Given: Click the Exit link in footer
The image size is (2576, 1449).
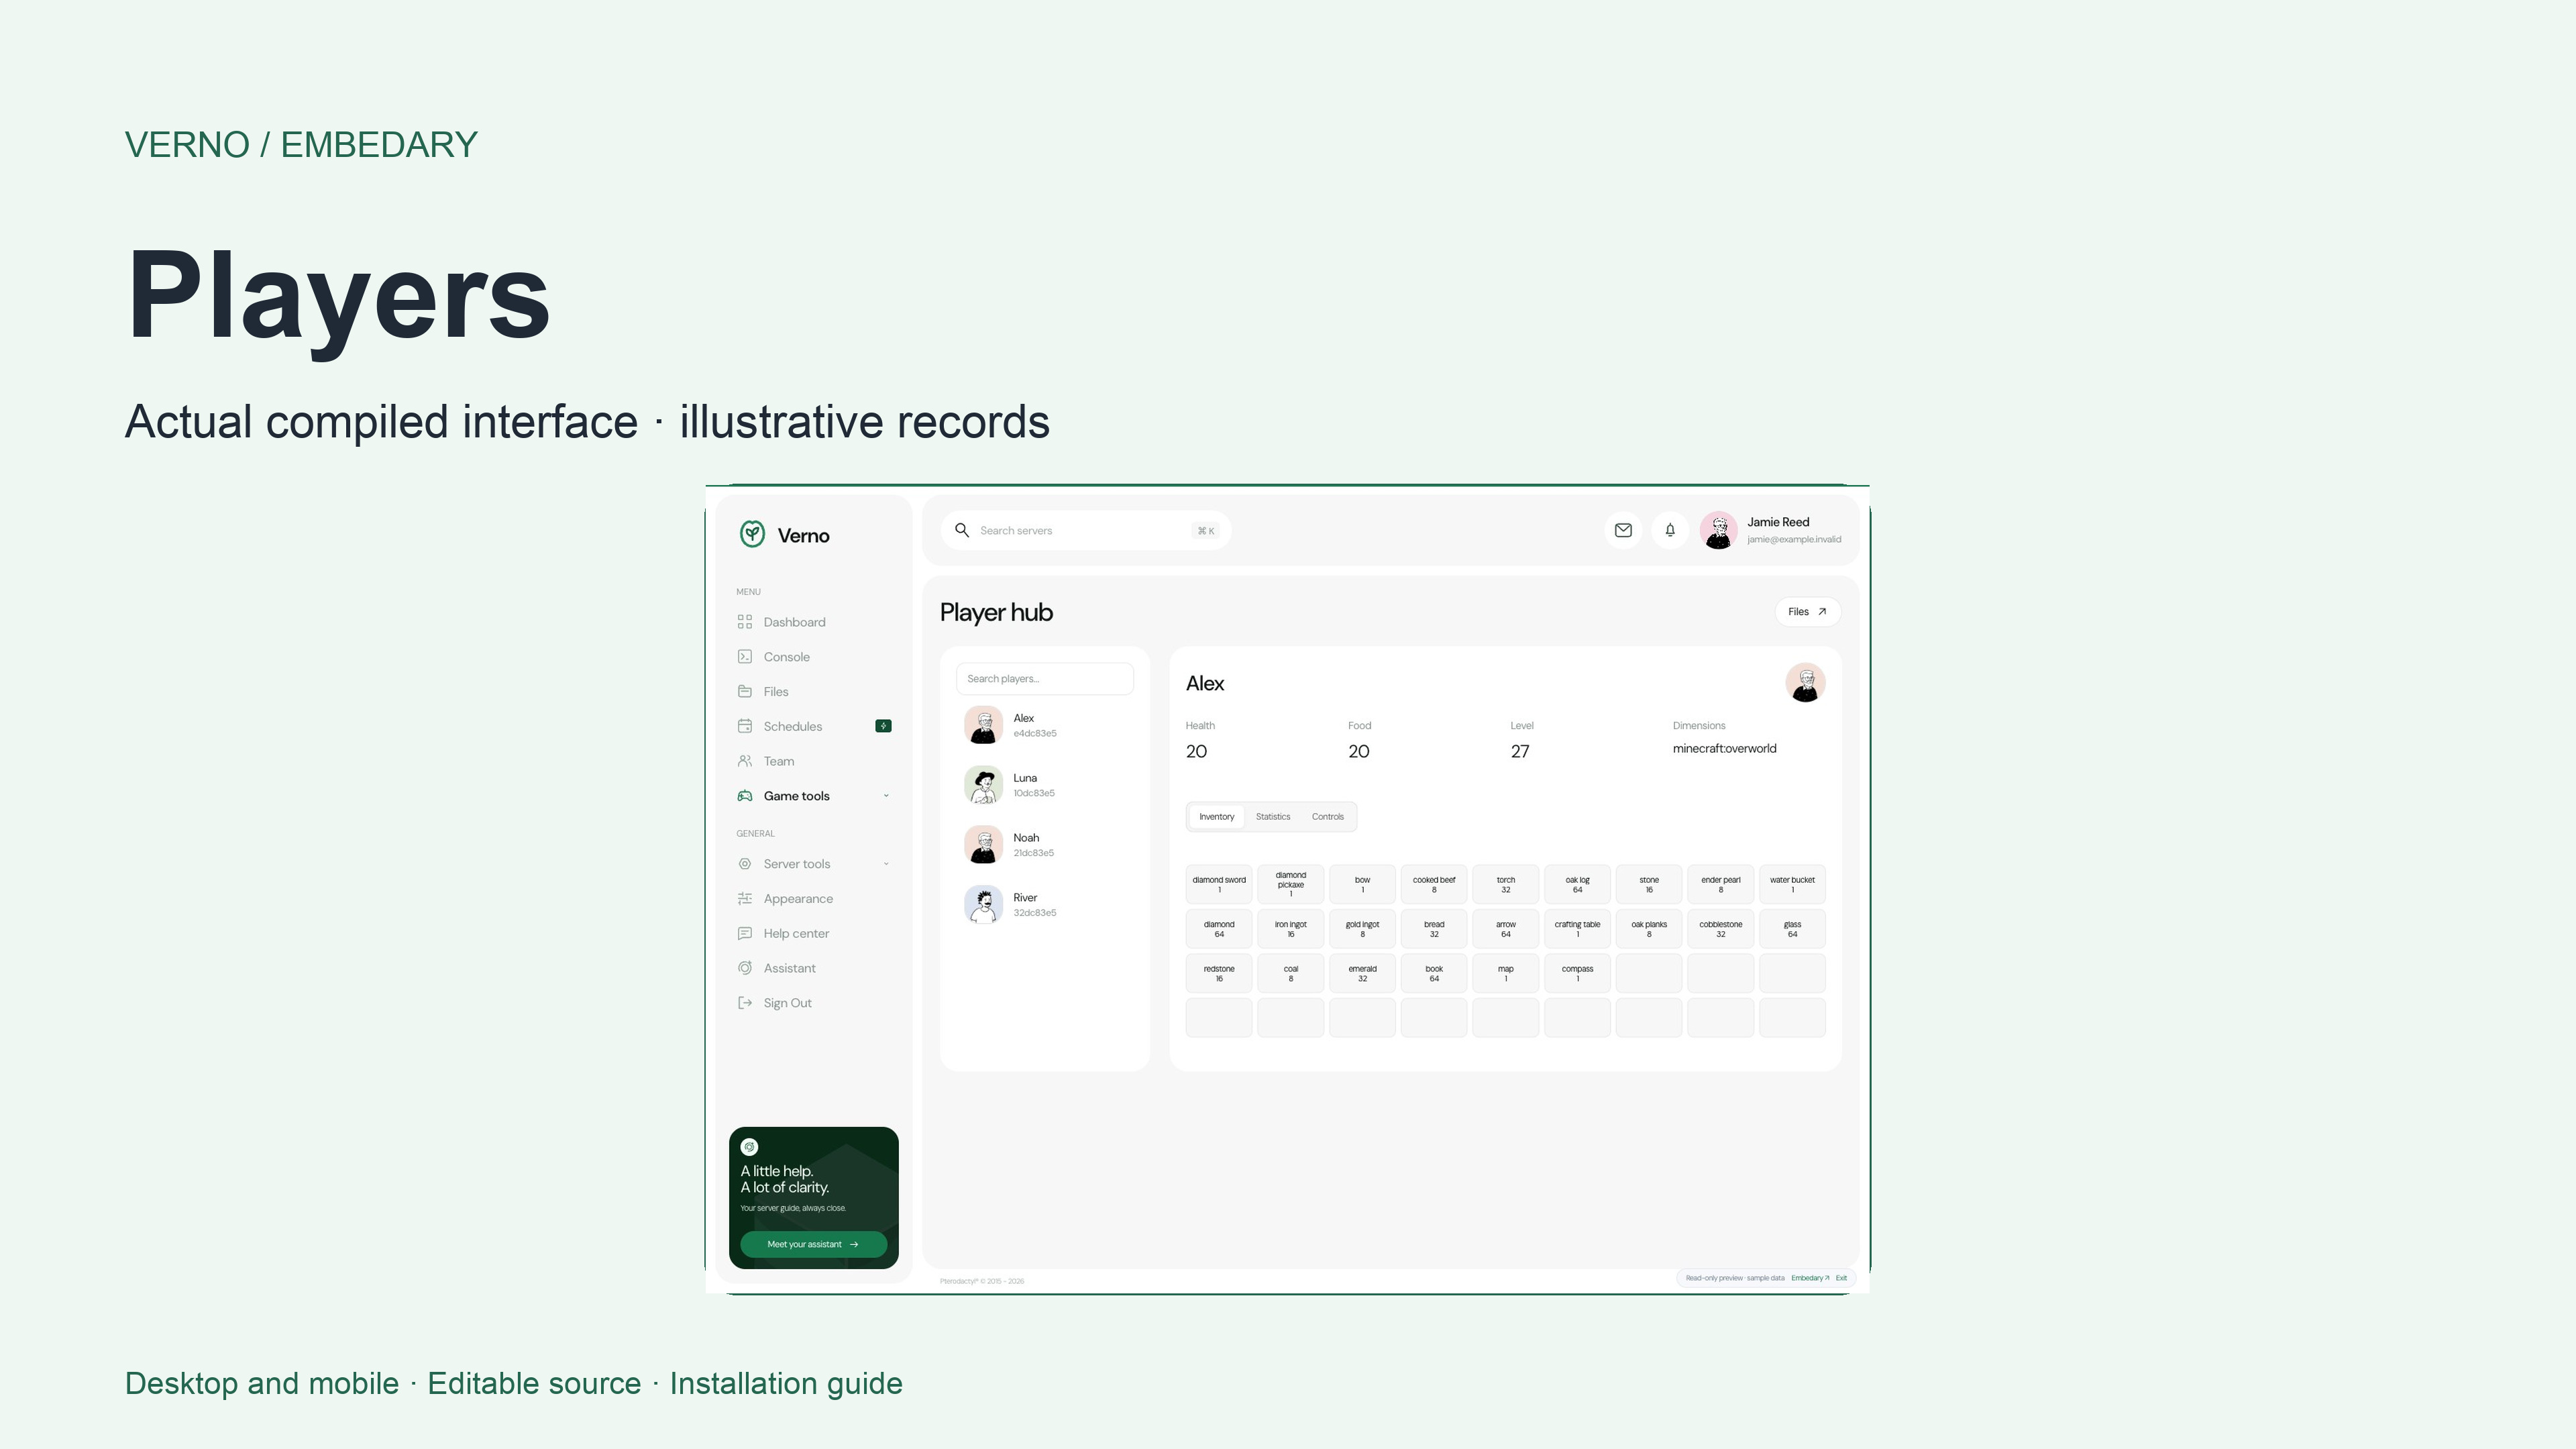Looking at the screenshot, I should [x=1841, y=1278].
